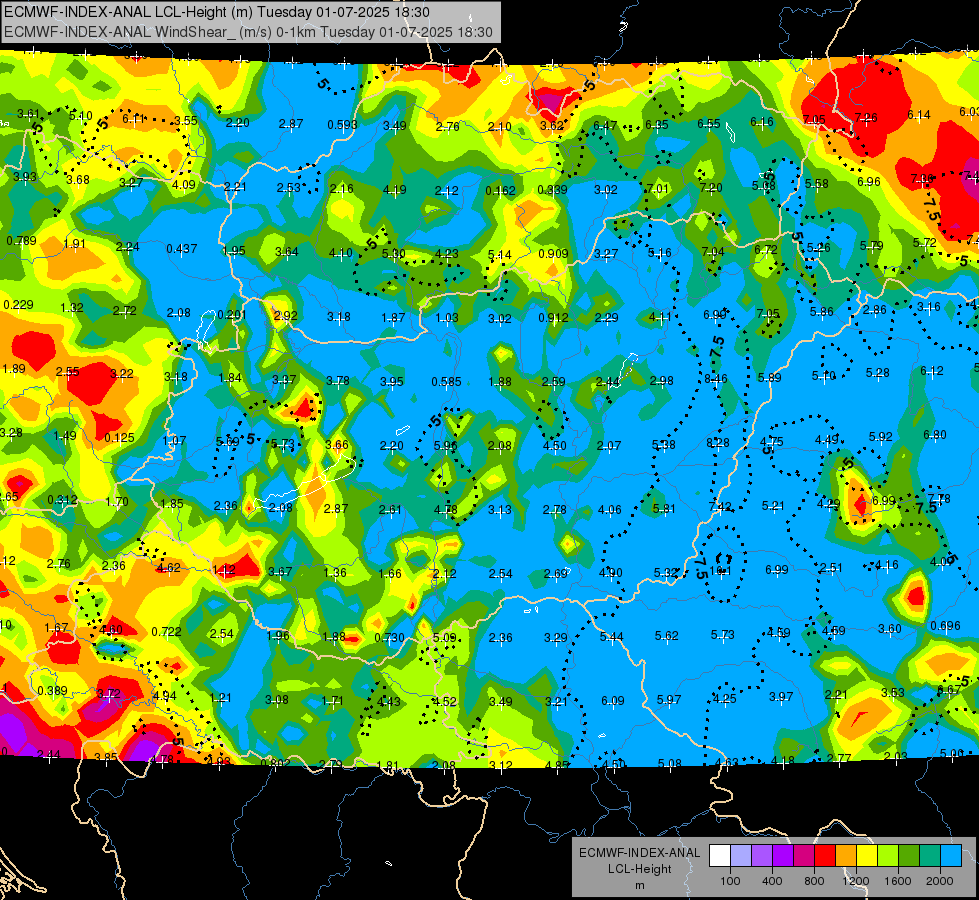Select the shear value 7.26
979x900 pixels.
(x=866, y=117)
